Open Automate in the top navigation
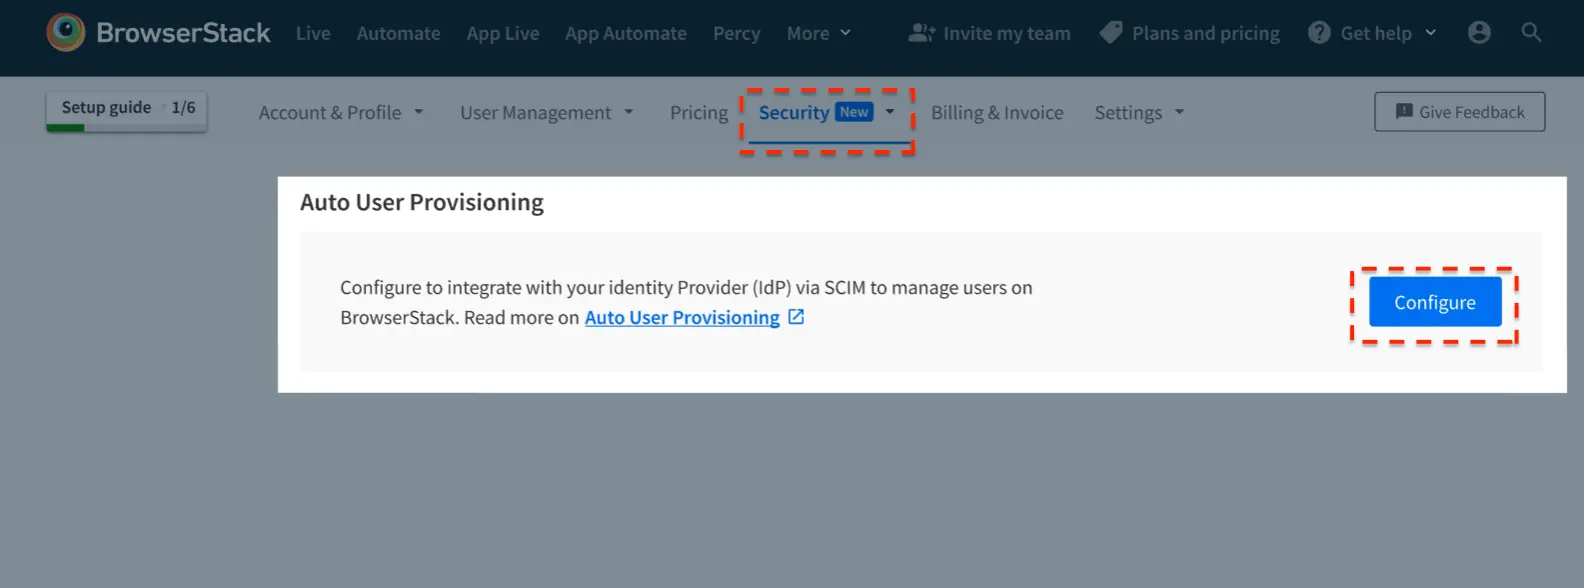The height and width of the screenshot is (588, 1584). click(x=398, y=33)
